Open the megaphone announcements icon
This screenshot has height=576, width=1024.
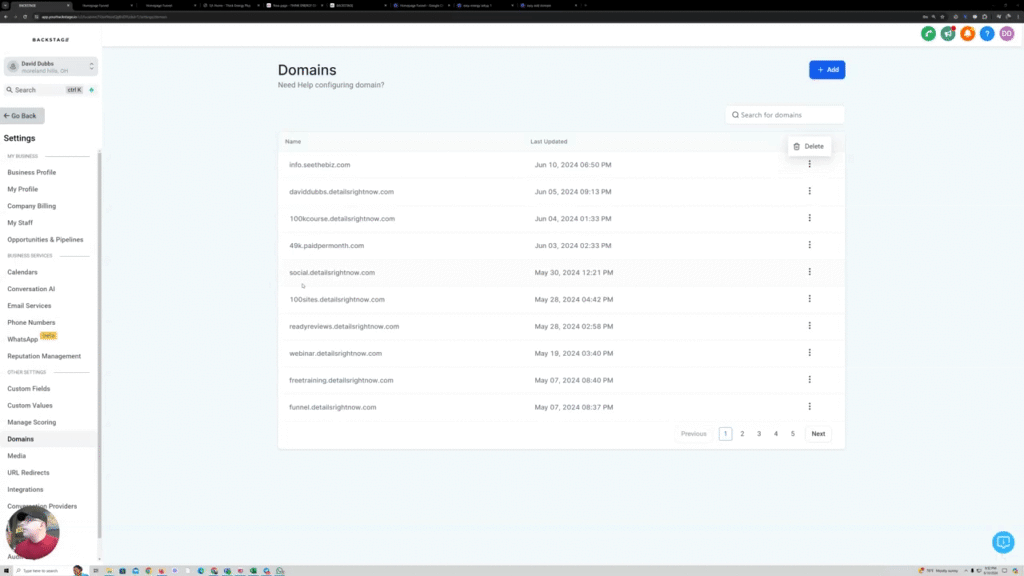point(948,33)
